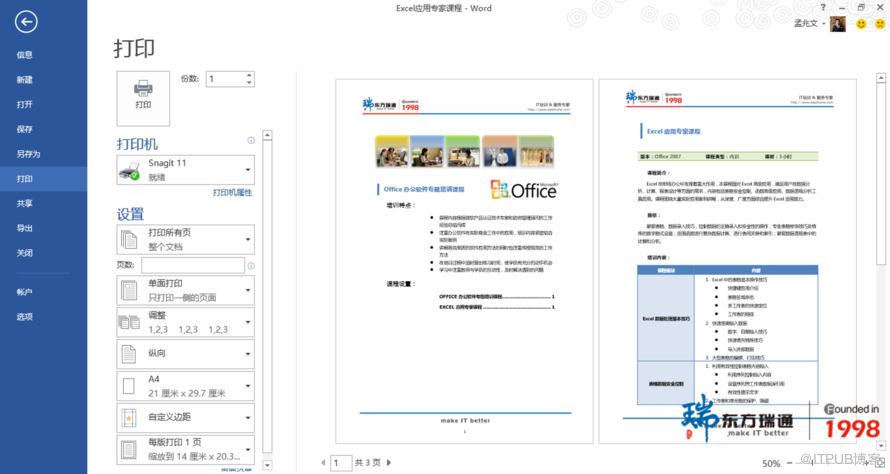Open 导出 in the sidebar

(x=24, y=228)
